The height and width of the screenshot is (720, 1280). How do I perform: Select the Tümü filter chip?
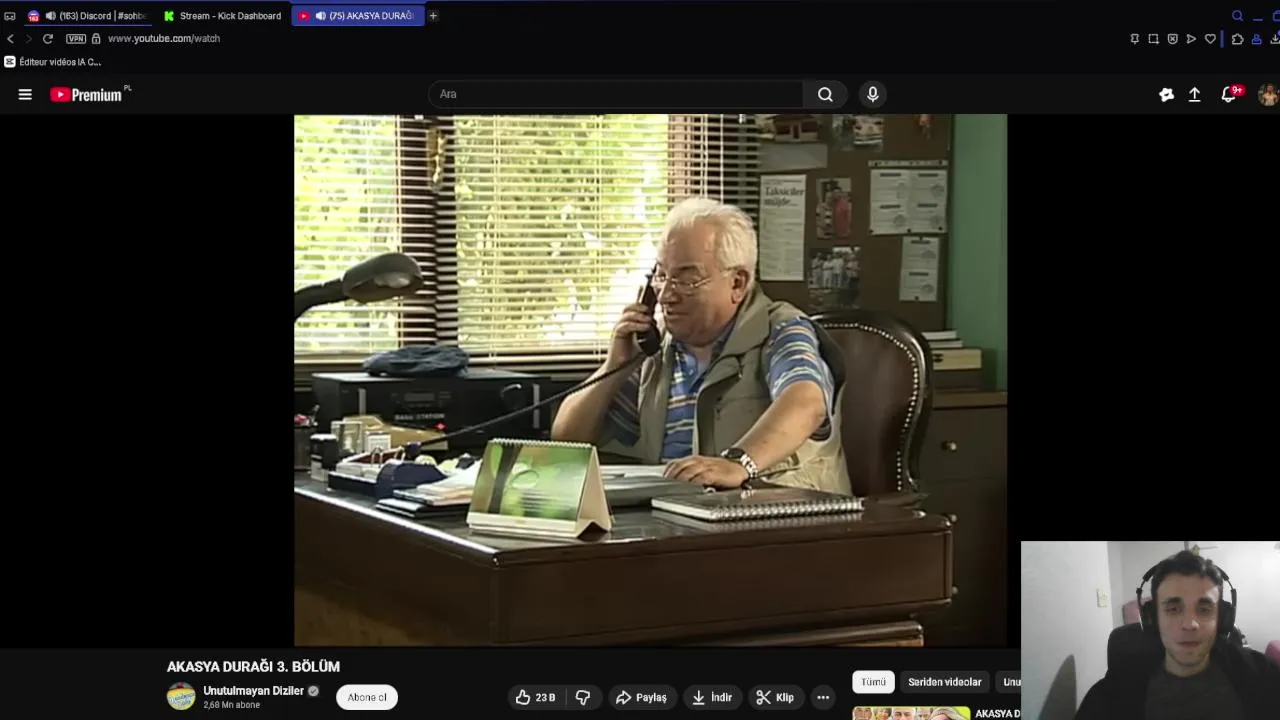873,682
